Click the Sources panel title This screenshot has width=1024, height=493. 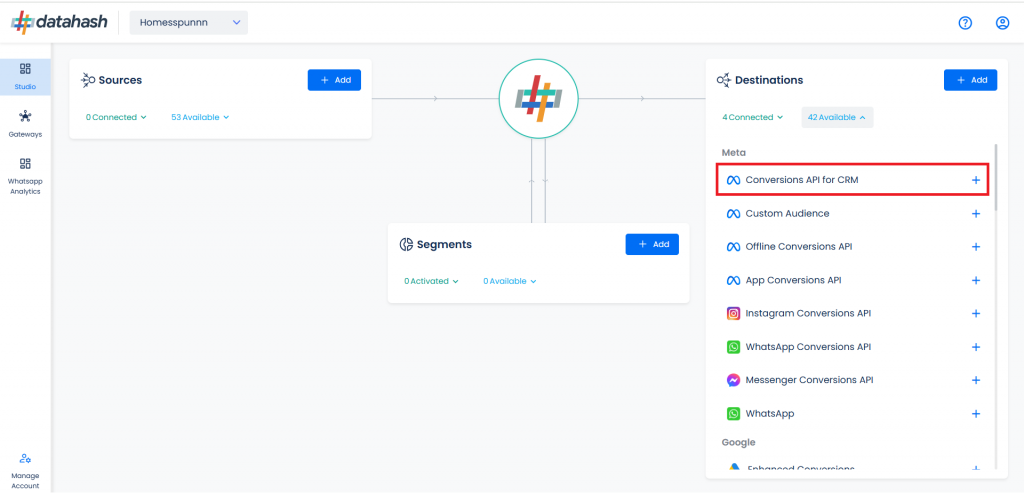coord(120,80)
